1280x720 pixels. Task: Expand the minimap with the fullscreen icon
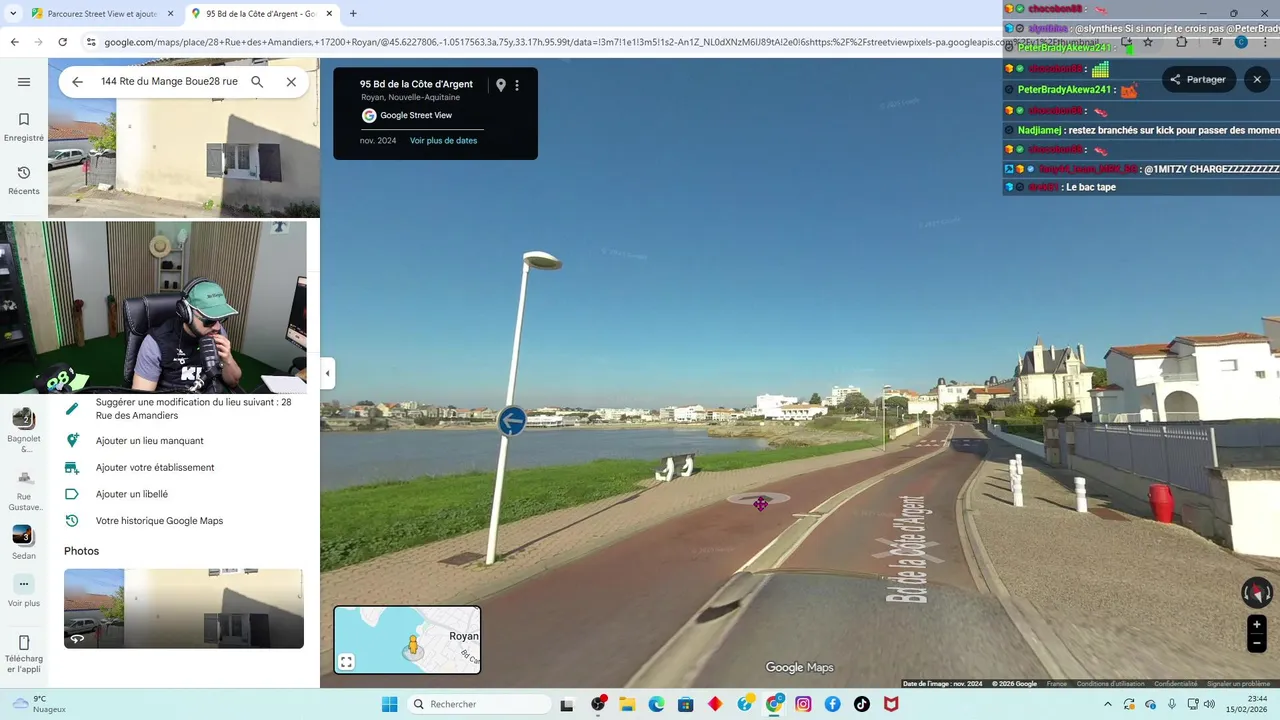[x=346, y=662]
